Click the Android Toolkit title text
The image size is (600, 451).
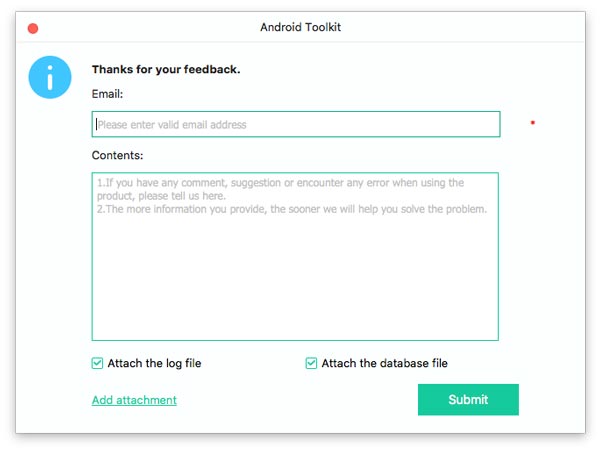[300, 27]
